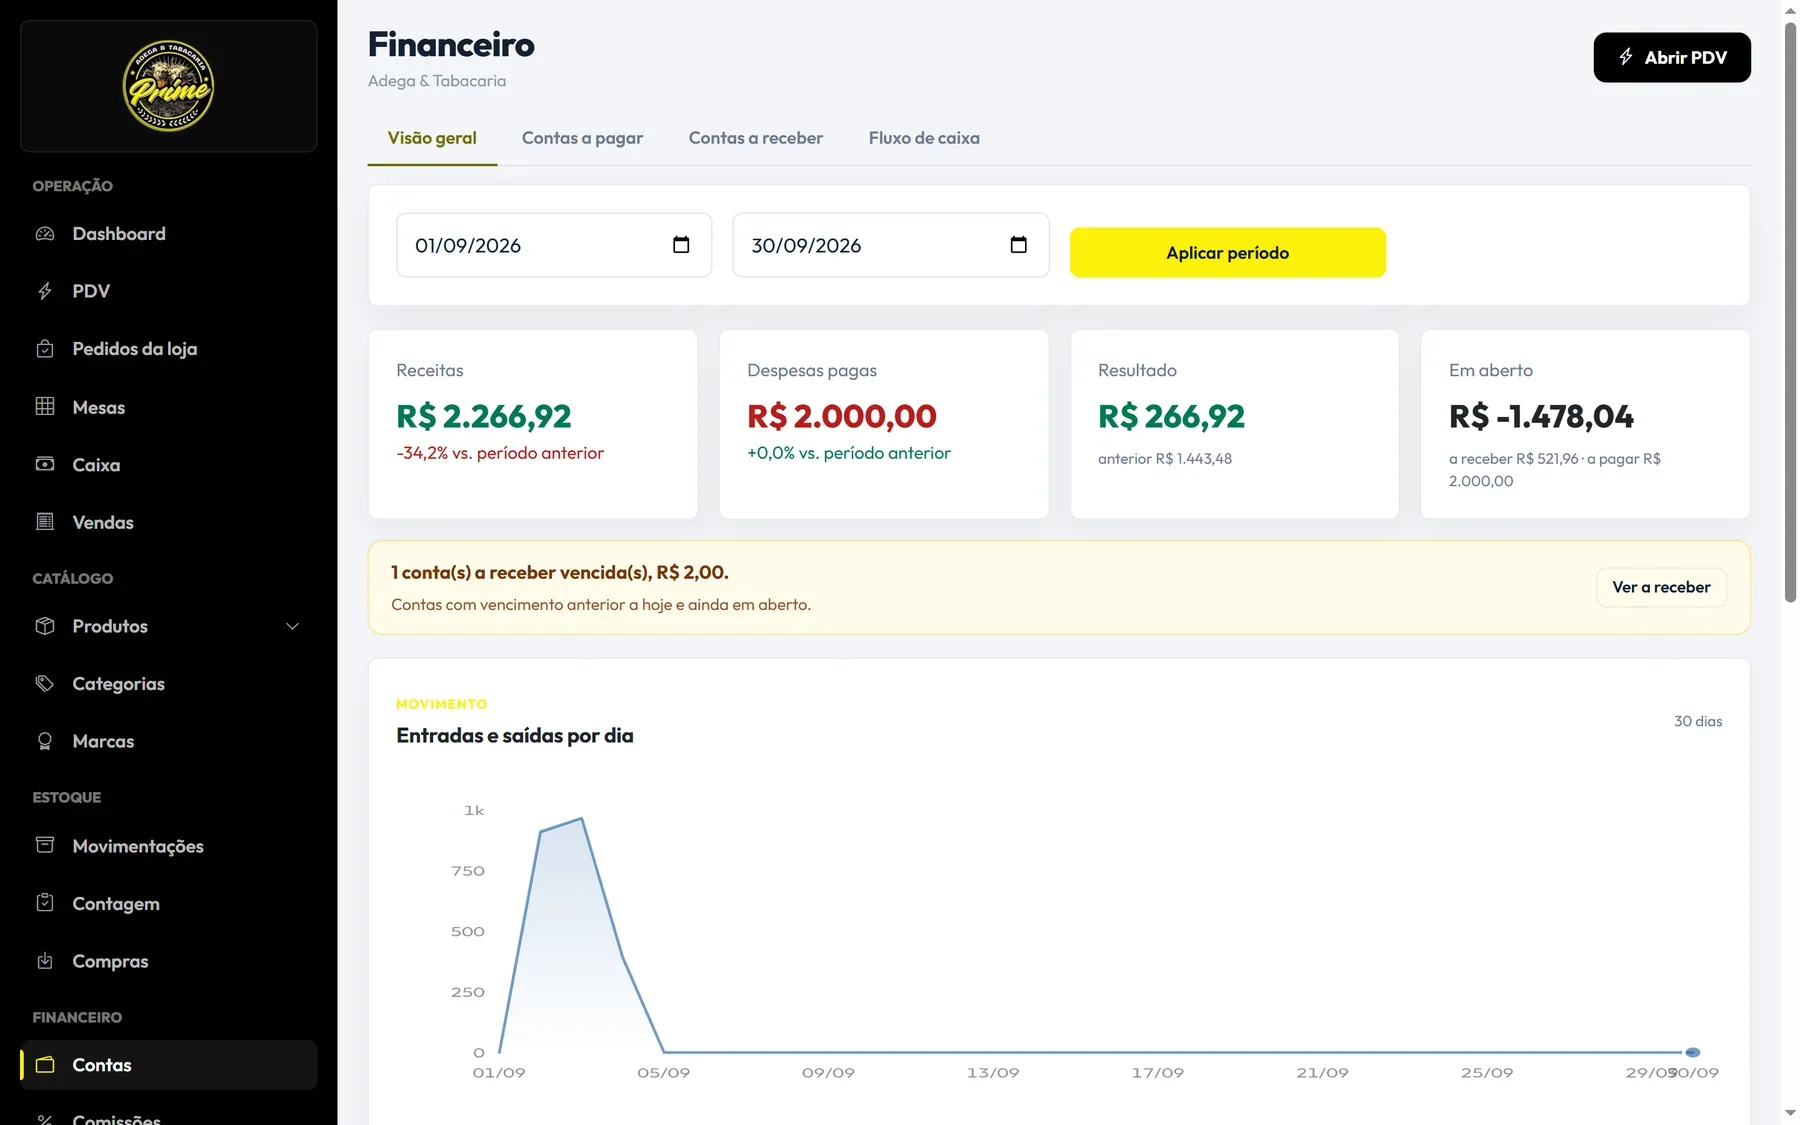Switch to Visão geral tab
The image size is (1800, 1125).
[x=432, y=138]
